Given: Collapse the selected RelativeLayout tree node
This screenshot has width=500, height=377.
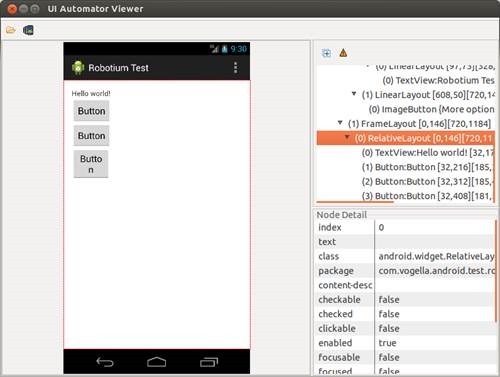Looking at the screenshot, I should pos(347,137).
